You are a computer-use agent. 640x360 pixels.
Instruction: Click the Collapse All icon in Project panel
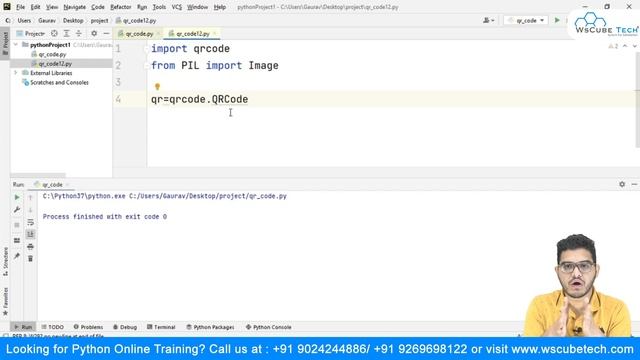point(79,33)
